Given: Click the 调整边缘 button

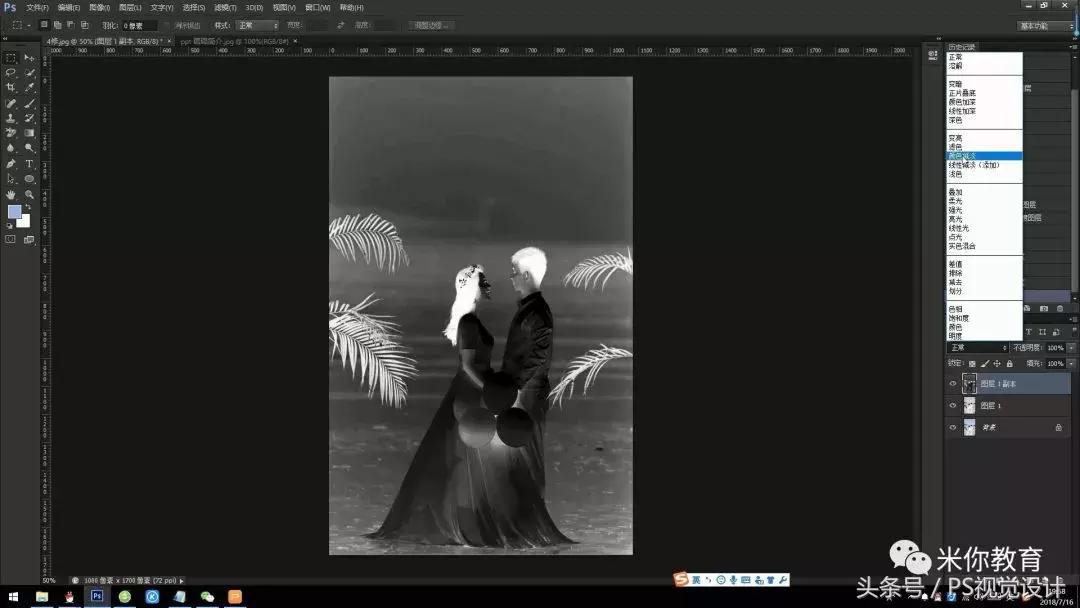Looking at the screenshot, I should pyautogui.click(x=431, y=25).
